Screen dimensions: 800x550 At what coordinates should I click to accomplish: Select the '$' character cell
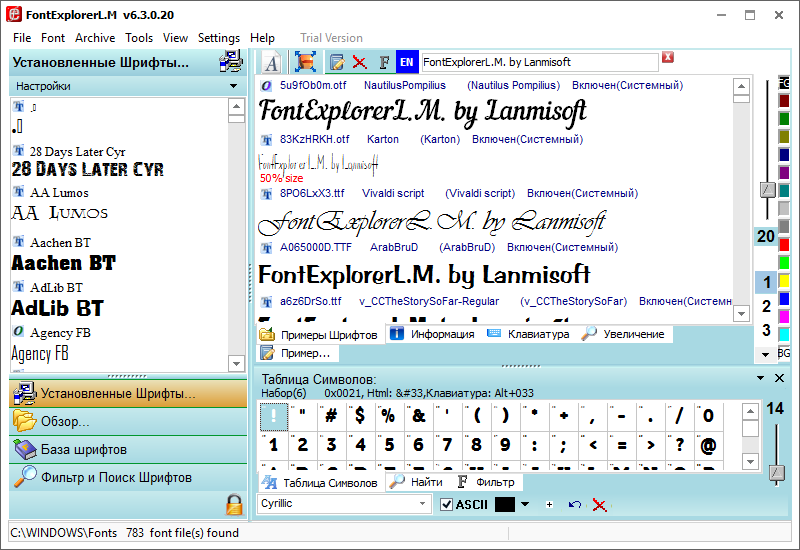(360, 416)
